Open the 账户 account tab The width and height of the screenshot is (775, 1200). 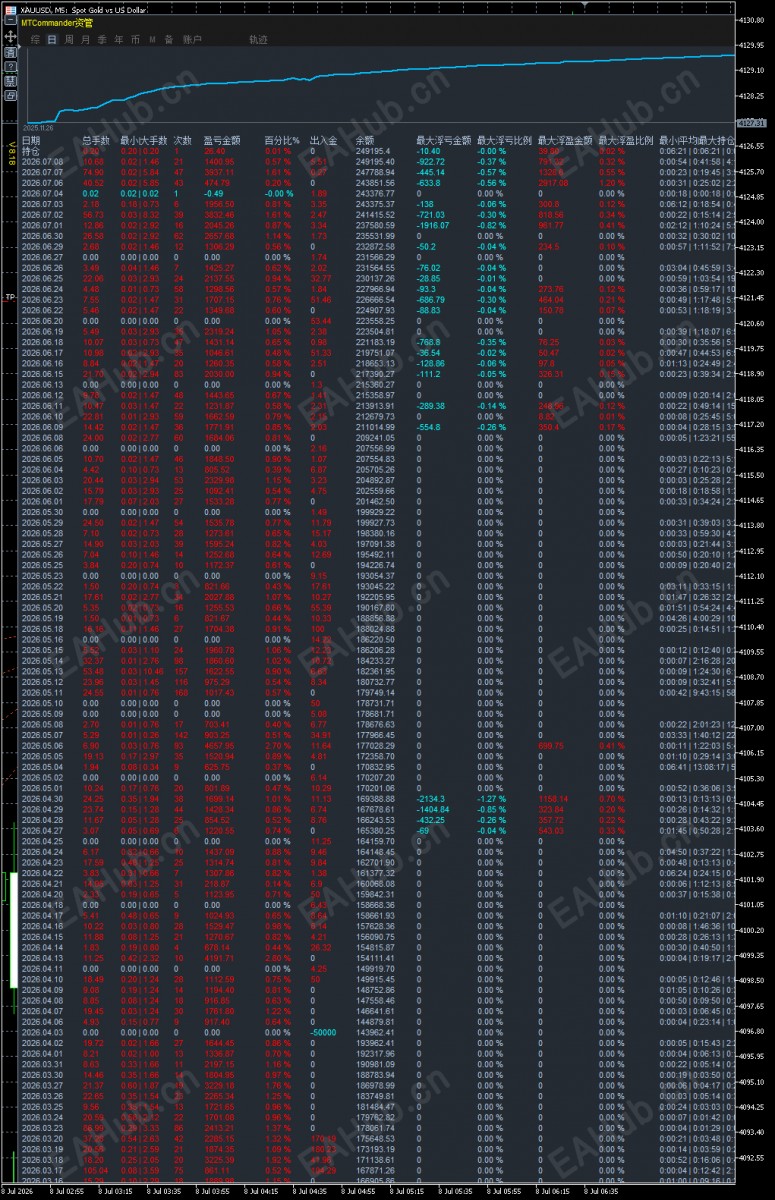coord(192,39)
